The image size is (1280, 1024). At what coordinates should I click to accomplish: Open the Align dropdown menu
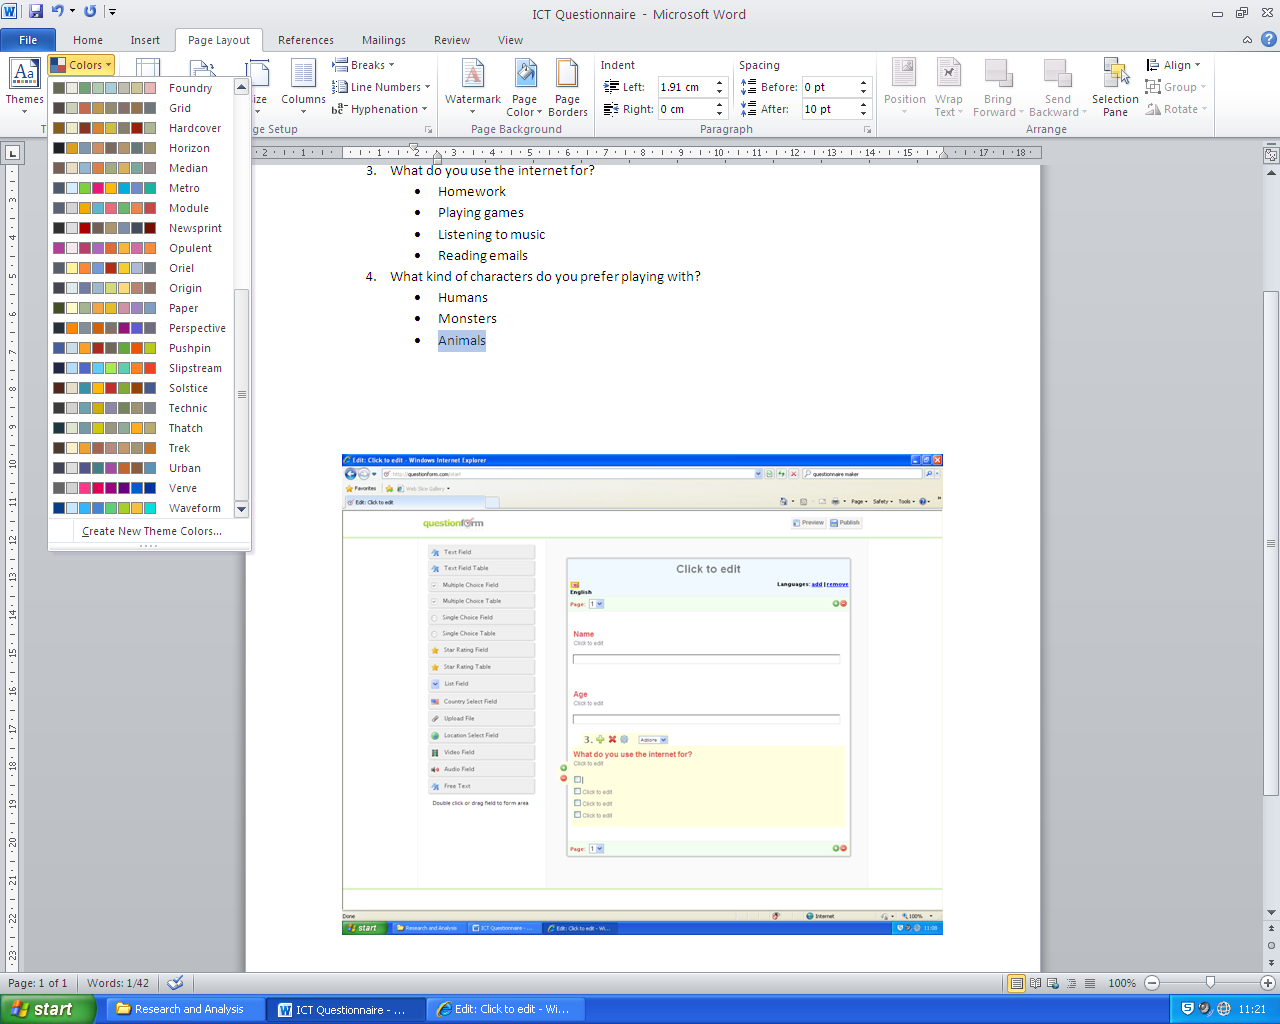click(1174, 65)
